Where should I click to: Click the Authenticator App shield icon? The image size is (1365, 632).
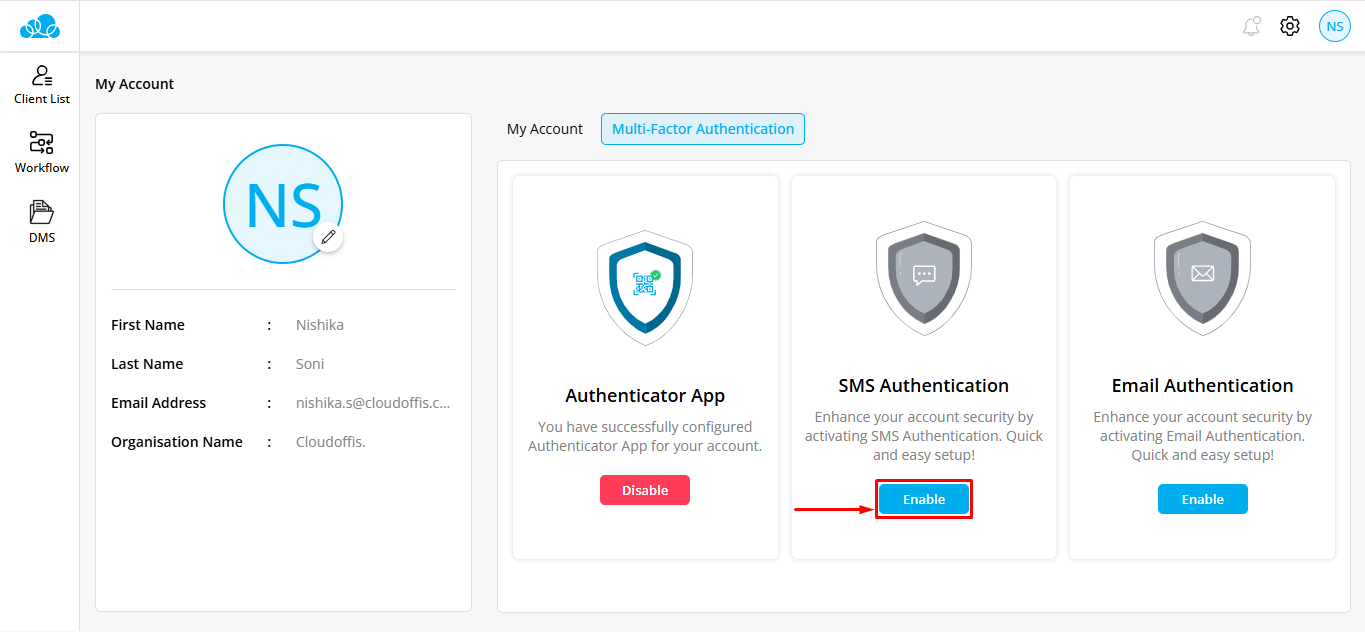click(x=645, y=287)
